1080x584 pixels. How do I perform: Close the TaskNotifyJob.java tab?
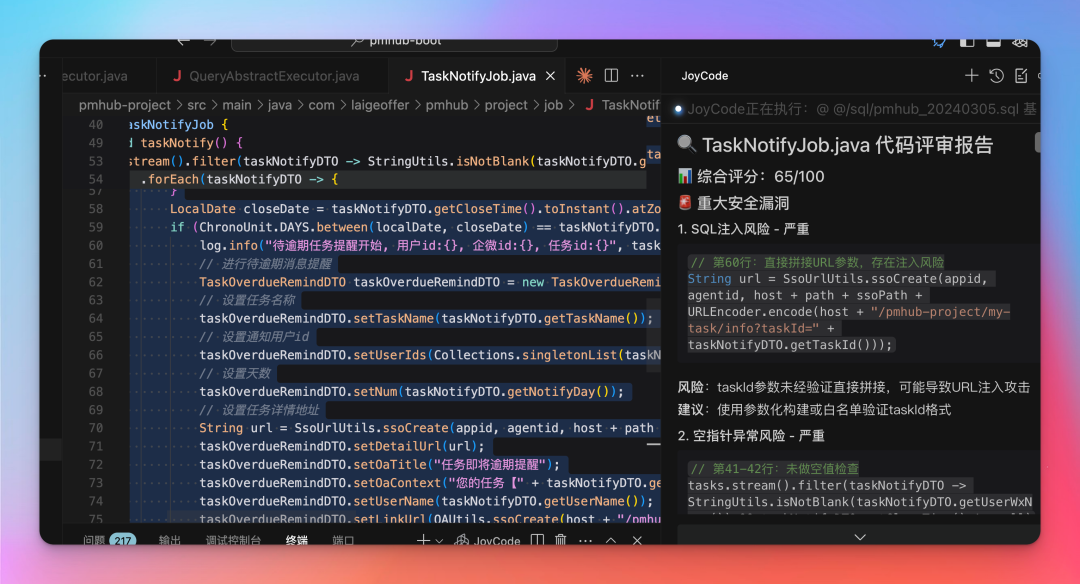tap(550, 76)
